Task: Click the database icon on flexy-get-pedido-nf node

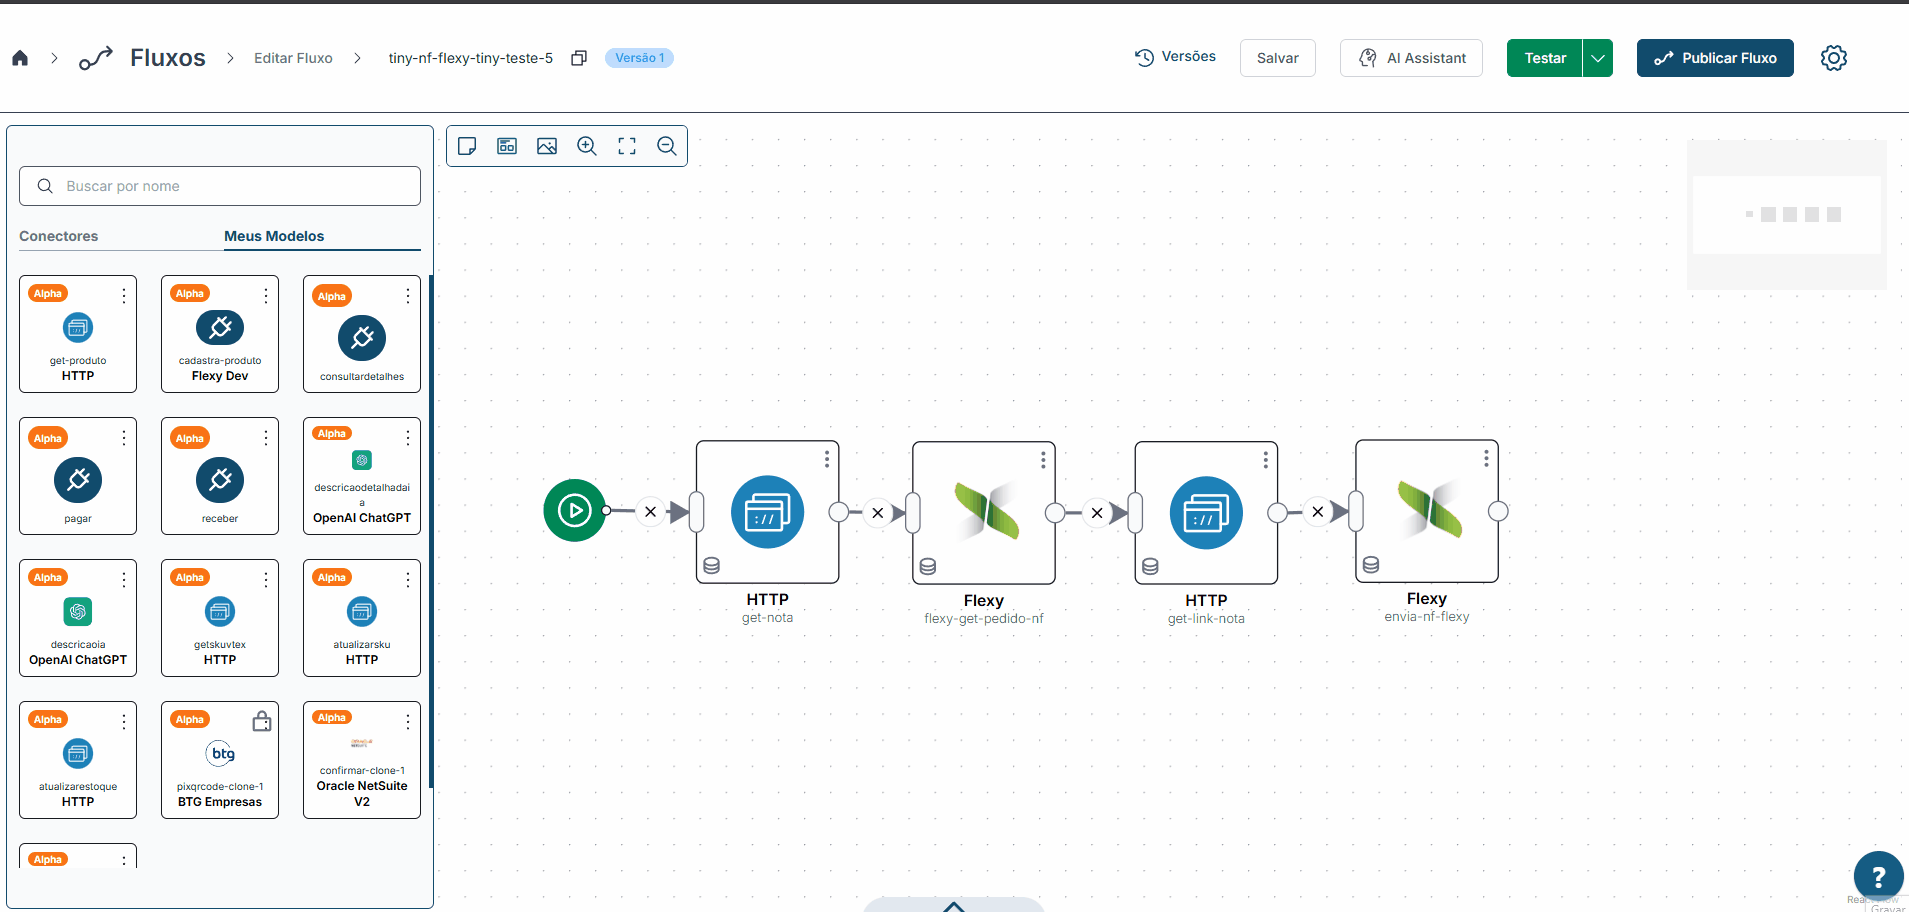Action: pos(928,566)
